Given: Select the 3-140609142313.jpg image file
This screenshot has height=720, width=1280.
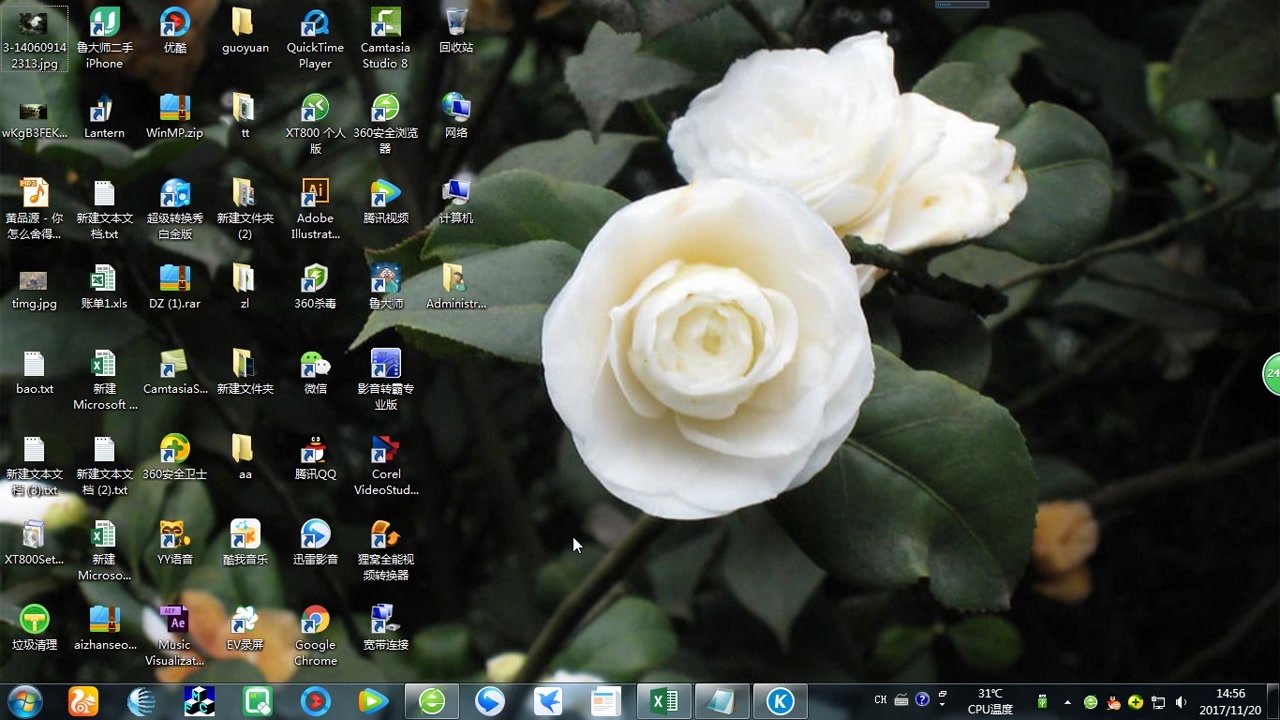Looking at the screenshot, I should (x=34, y=38).
